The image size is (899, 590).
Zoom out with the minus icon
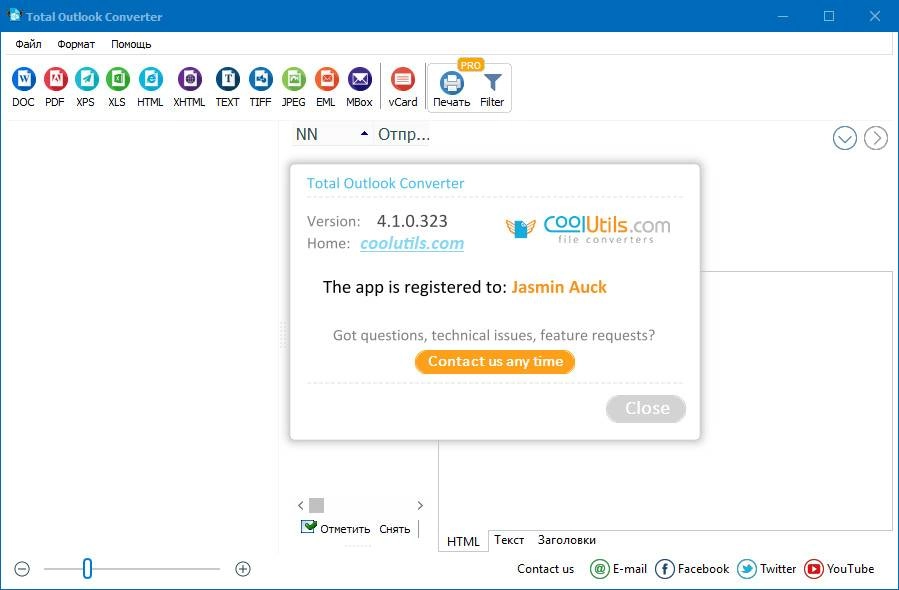[x=22, y=569]
